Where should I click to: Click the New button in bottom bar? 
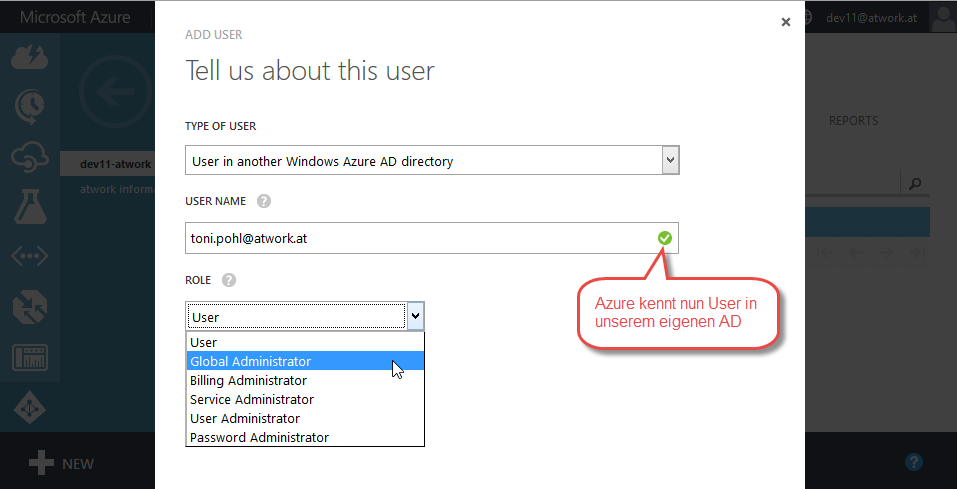click(x=61, y=463)
